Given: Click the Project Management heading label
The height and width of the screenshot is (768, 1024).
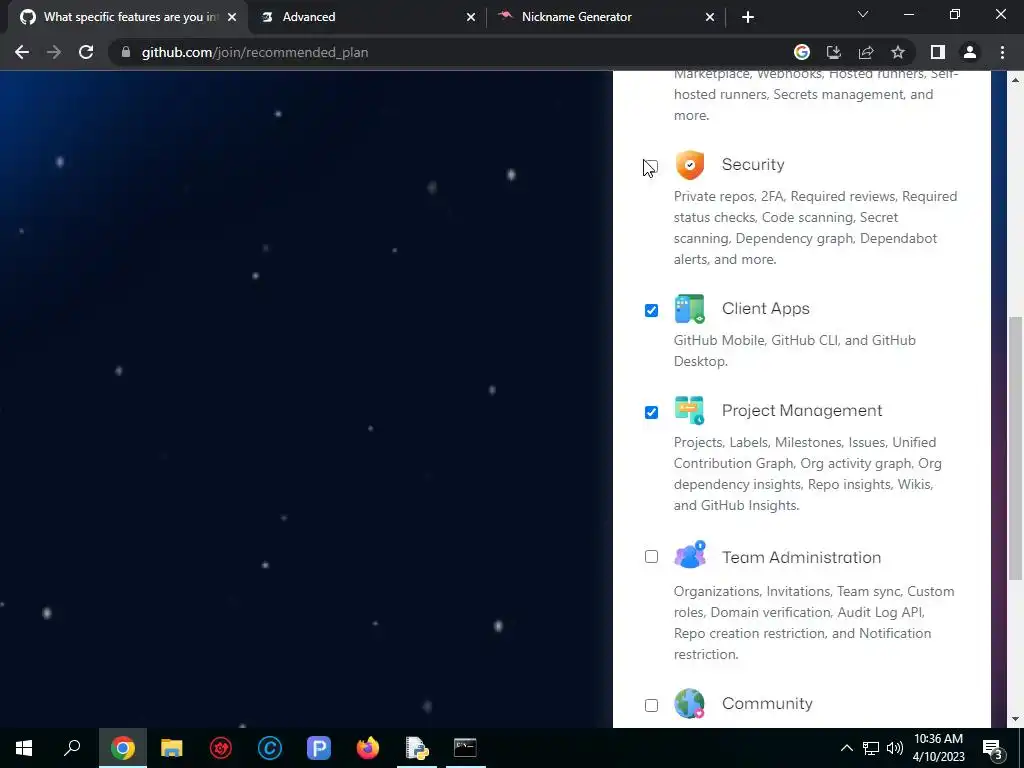Looking at the screenshot, I should click(x=802, y=410).
